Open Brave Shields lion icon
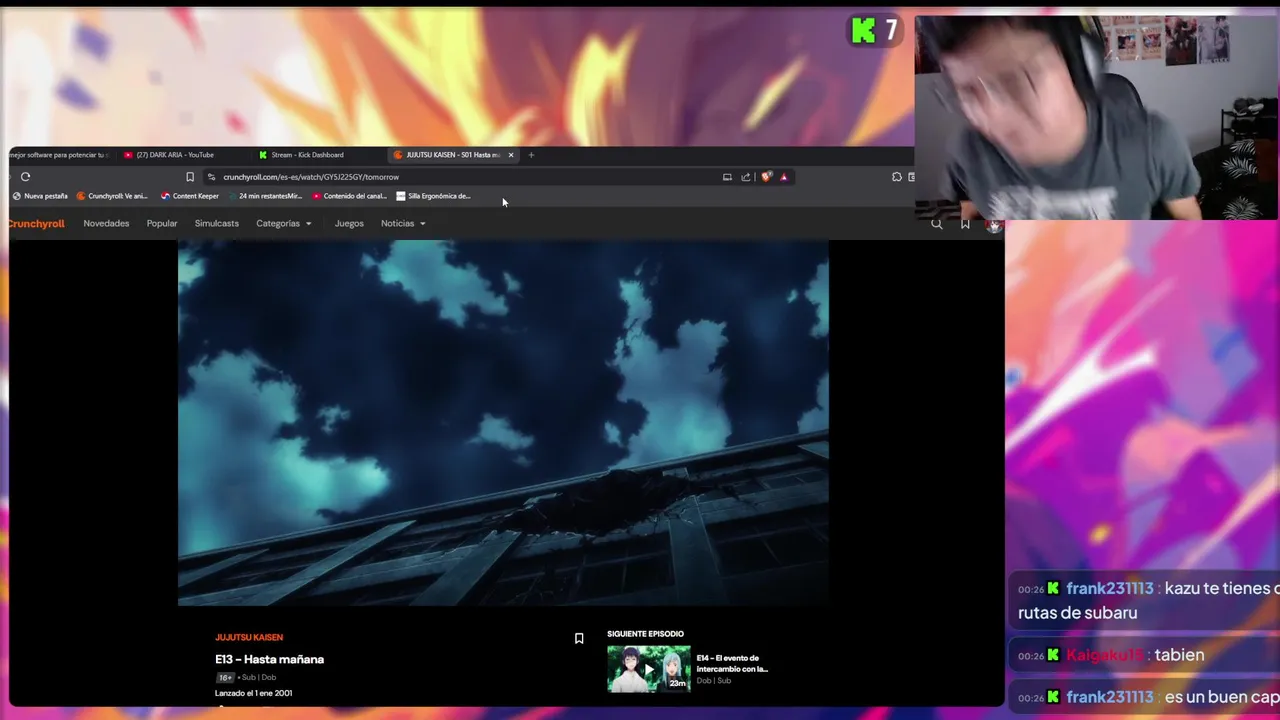1280x720 pixels. (766, 177)
